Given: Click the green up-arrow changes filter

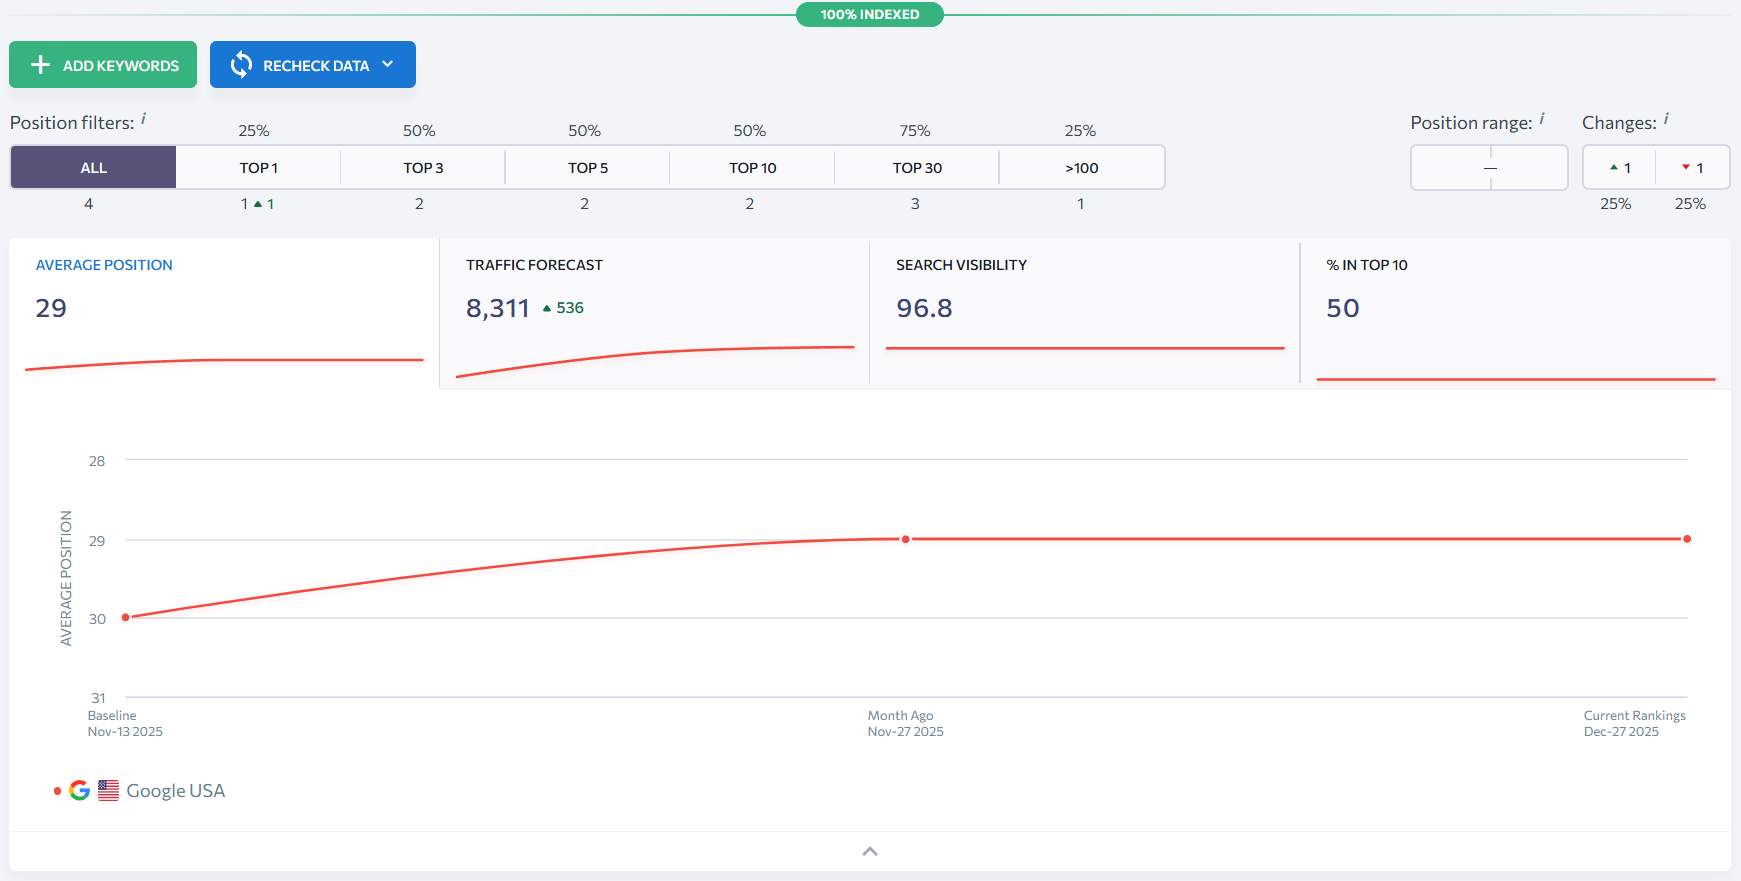Looking at the screenshot, I should pyautogui.click(x=1619, y=168).
